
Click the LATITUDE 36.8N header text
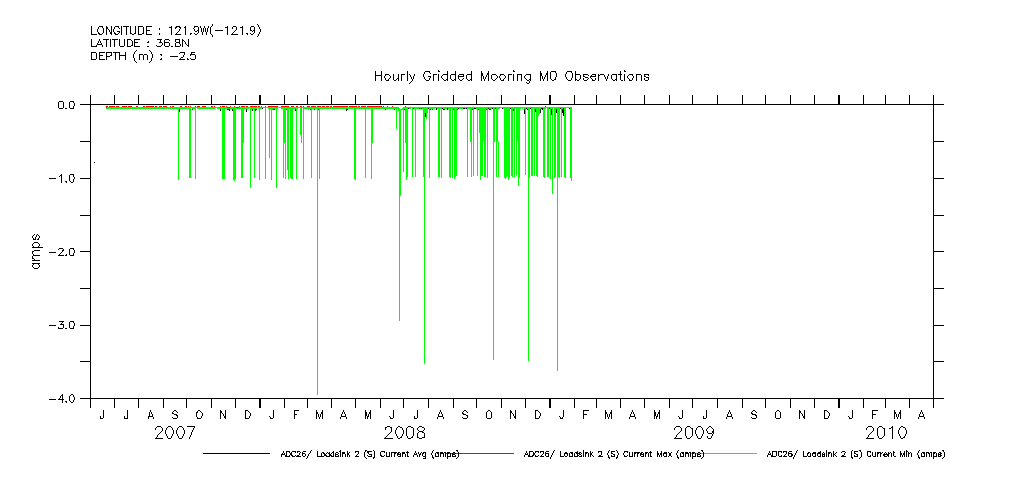coord(140,43)
